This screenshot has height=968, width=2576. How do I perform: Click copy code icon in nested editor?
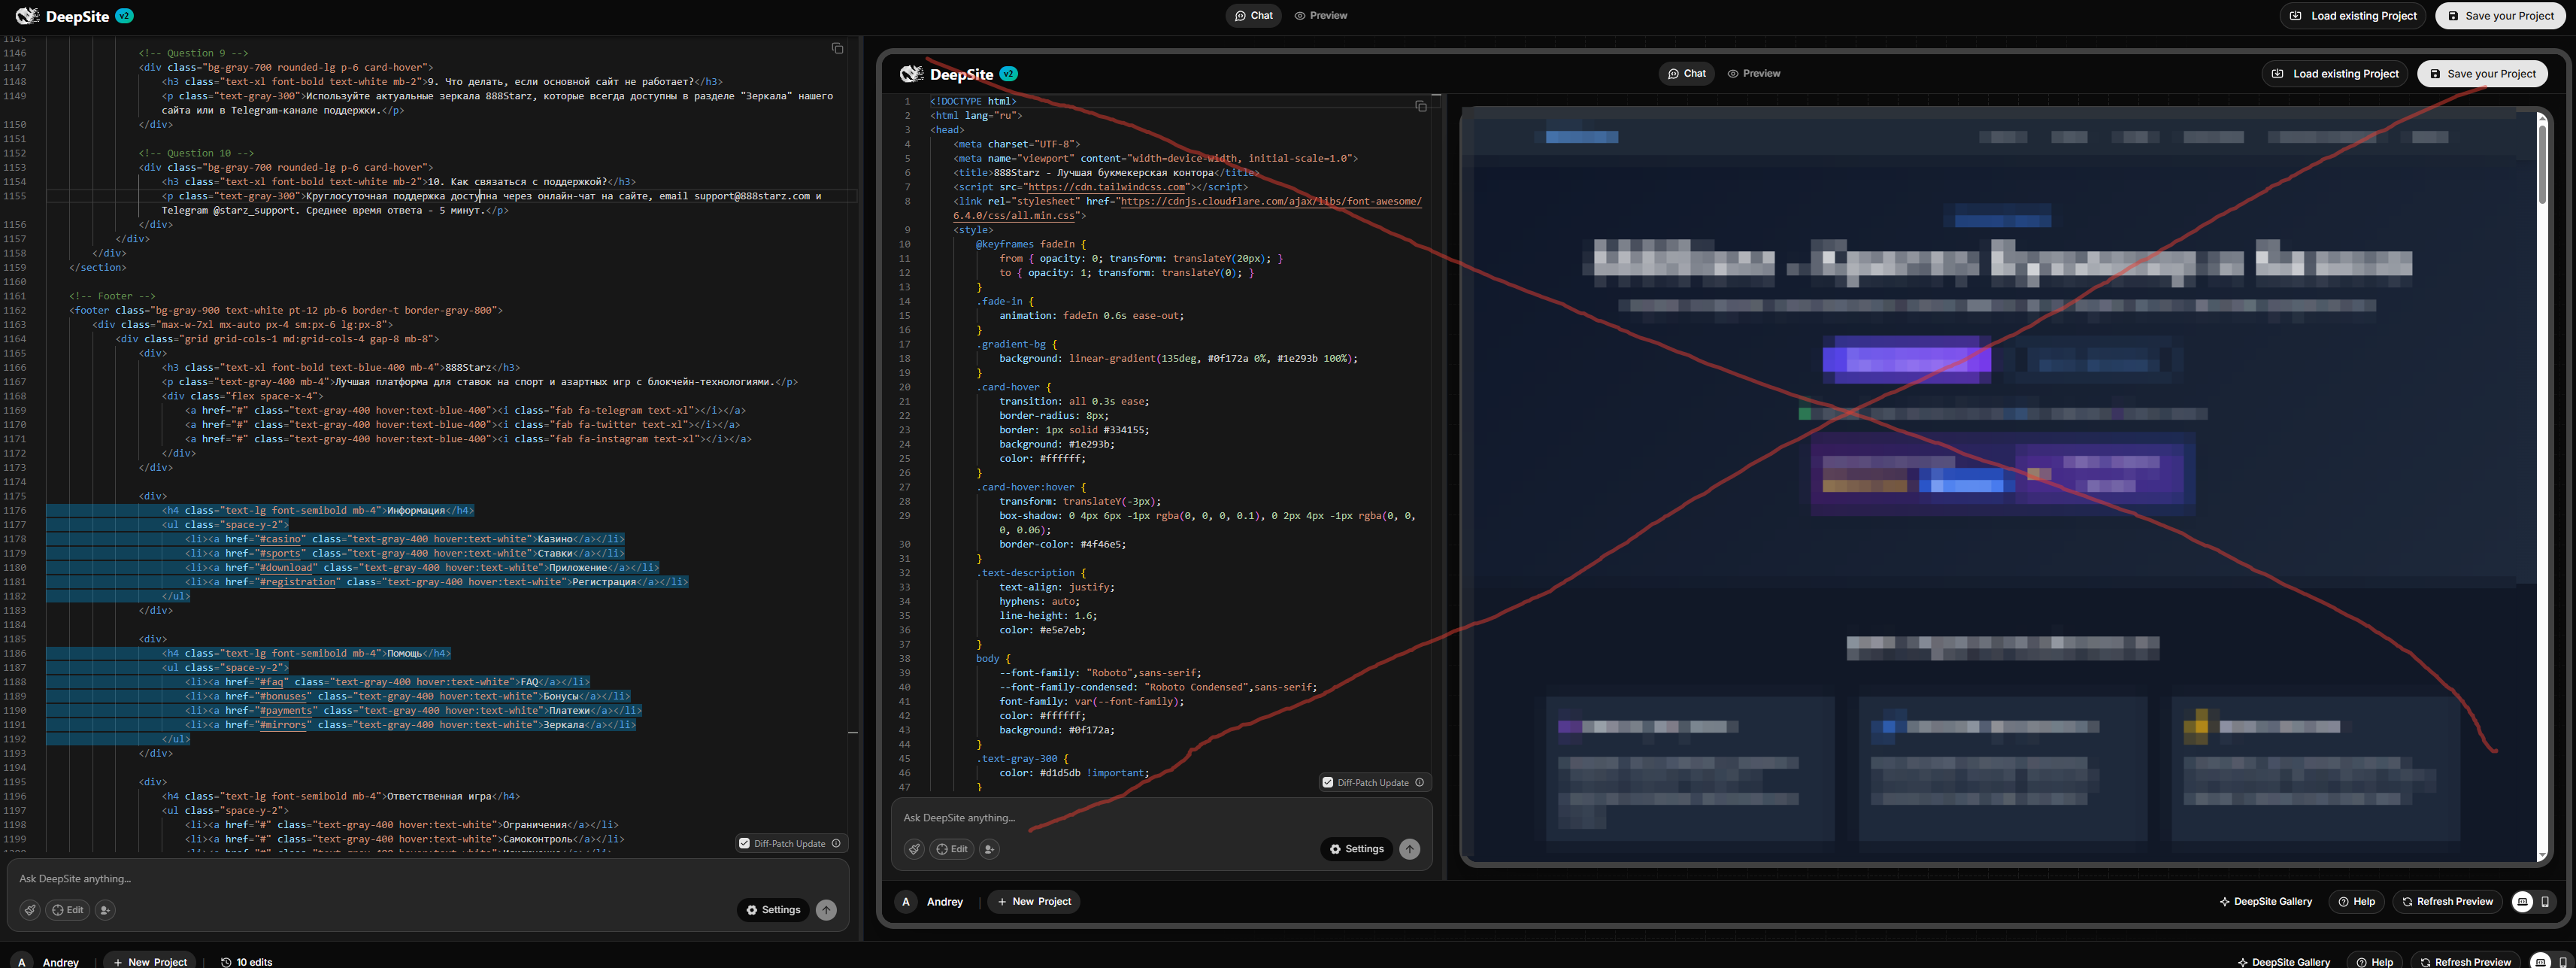click(x=1420, y=106)
